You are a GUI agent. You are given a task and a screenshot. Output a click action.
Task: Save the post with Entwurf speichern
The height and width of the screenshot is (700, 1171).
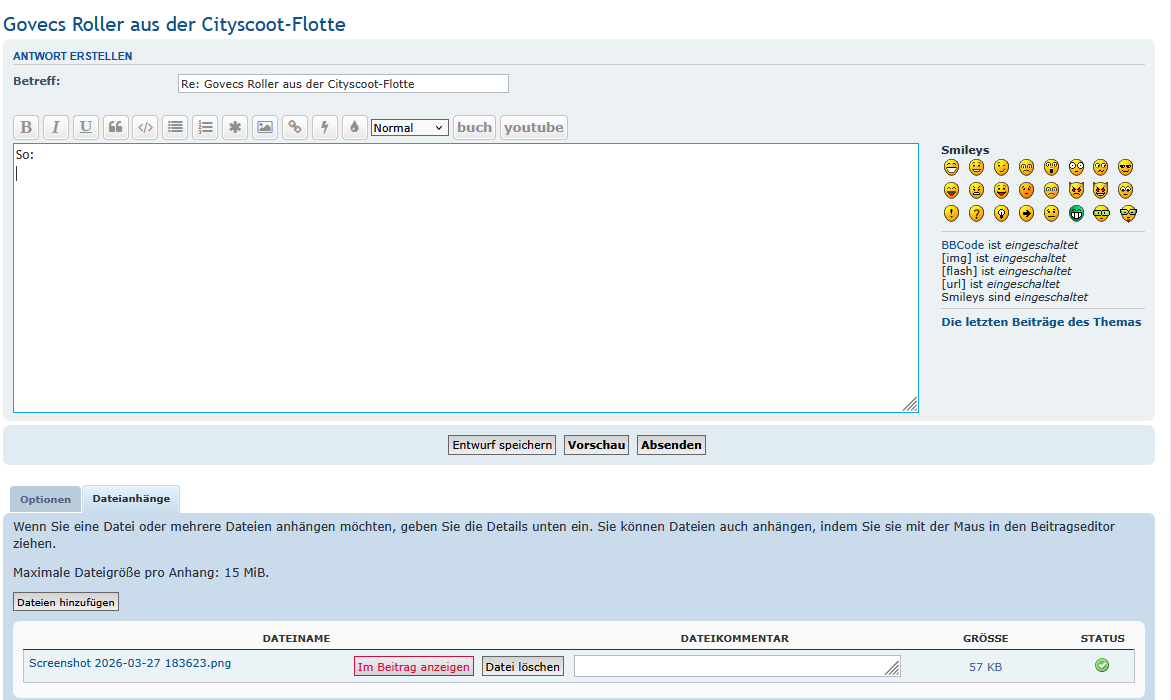pos(502,445)
